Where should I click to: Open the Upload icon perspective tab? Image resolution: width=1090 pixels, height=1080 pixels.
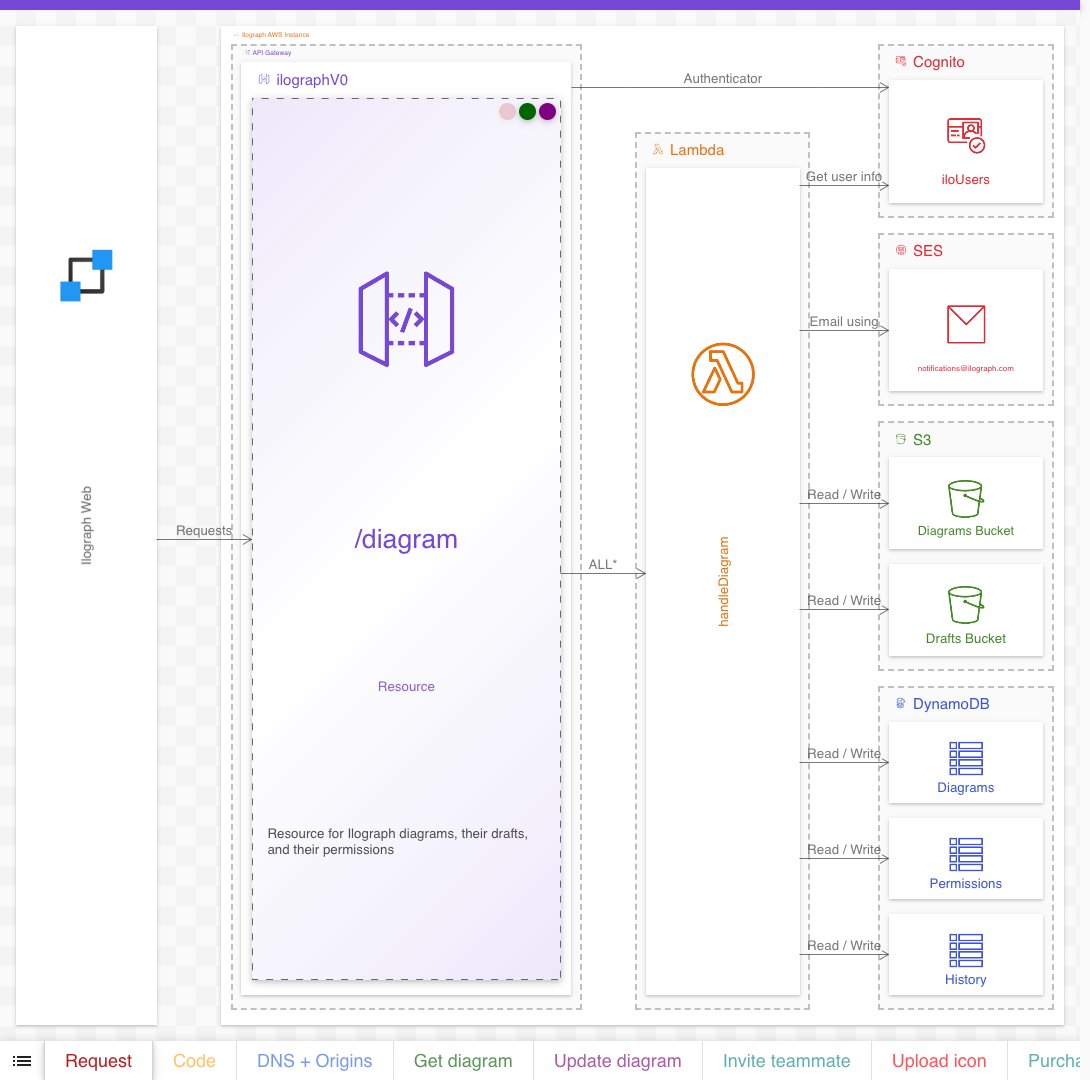coord(938,1061)
